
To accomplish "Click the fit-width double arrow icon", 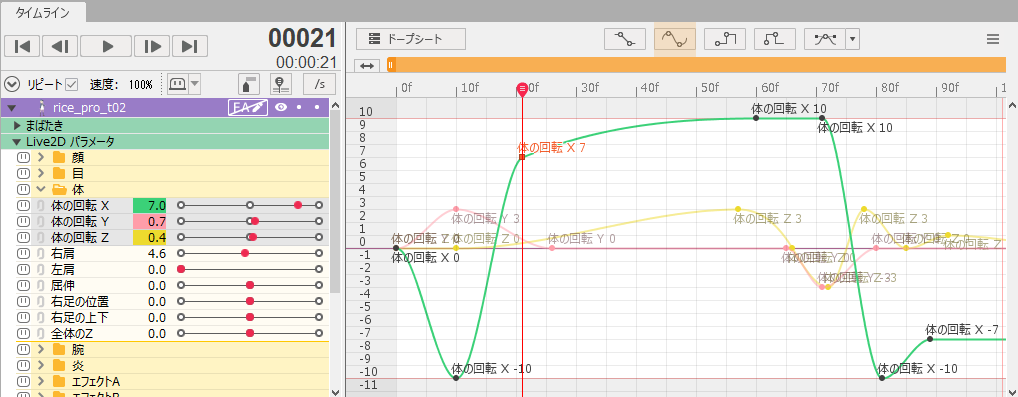I will tap(367, 66).
